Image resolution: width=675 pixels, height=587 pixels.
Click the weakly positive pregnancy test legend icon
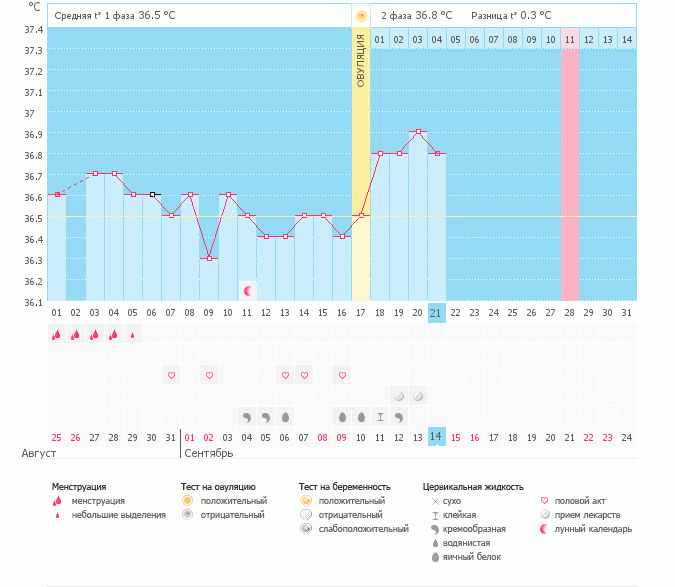pyautogui.click(x=305, y=529)
